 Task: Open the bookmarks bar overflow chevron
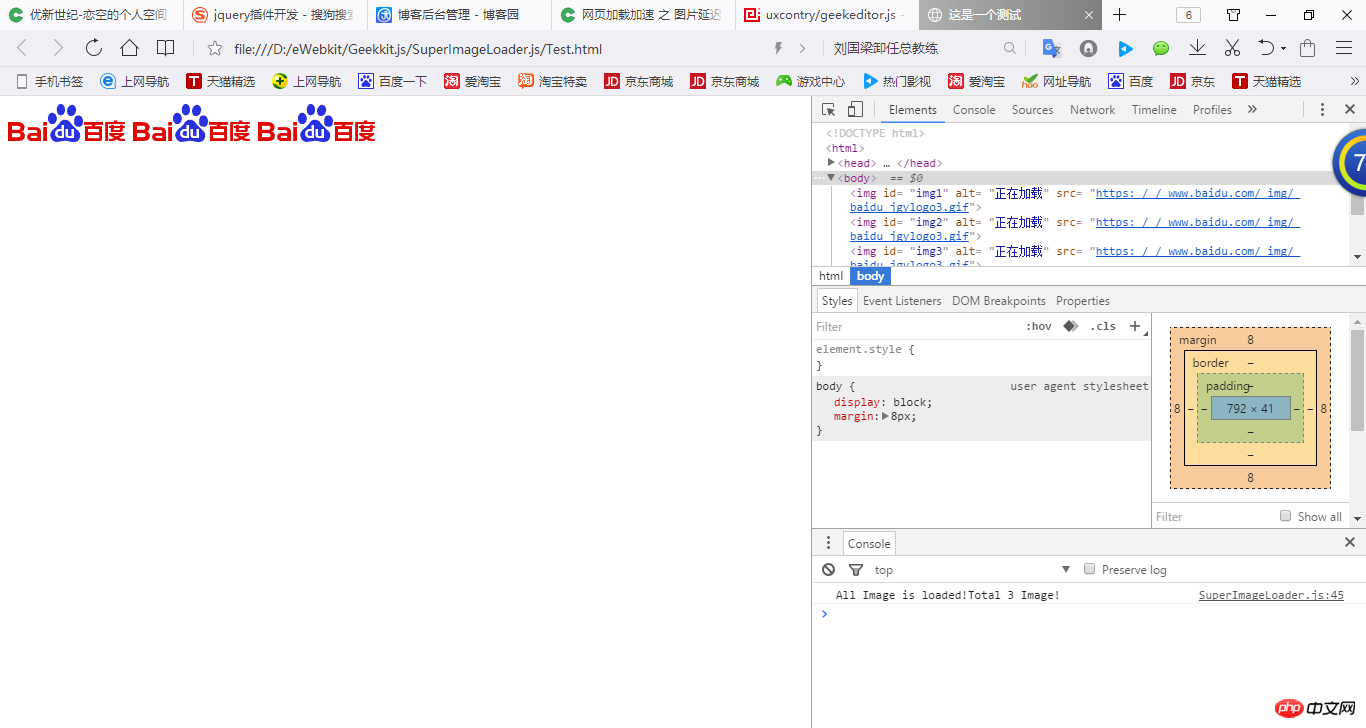tap(1356, 82)
